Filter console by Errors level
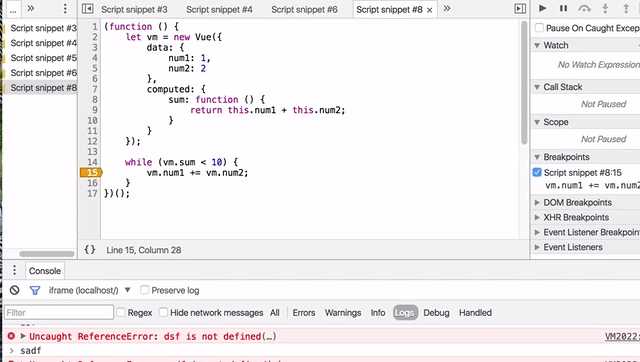The image size is (640, 362). (x=304, y=313)
